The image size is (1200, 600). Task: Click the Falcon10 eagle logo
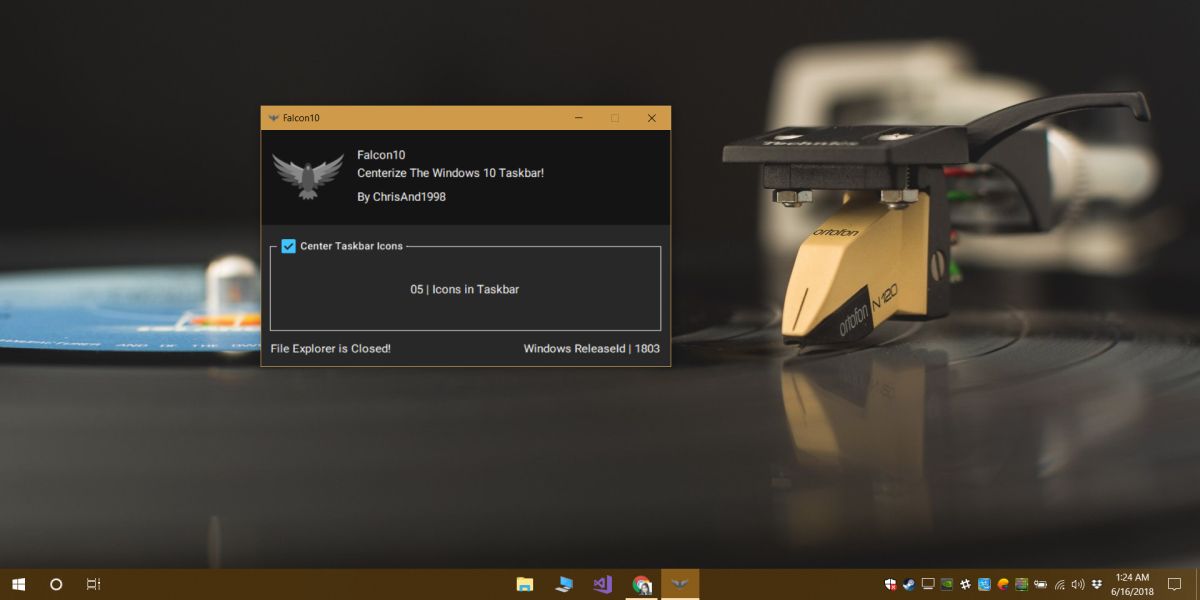click(308, 175)
